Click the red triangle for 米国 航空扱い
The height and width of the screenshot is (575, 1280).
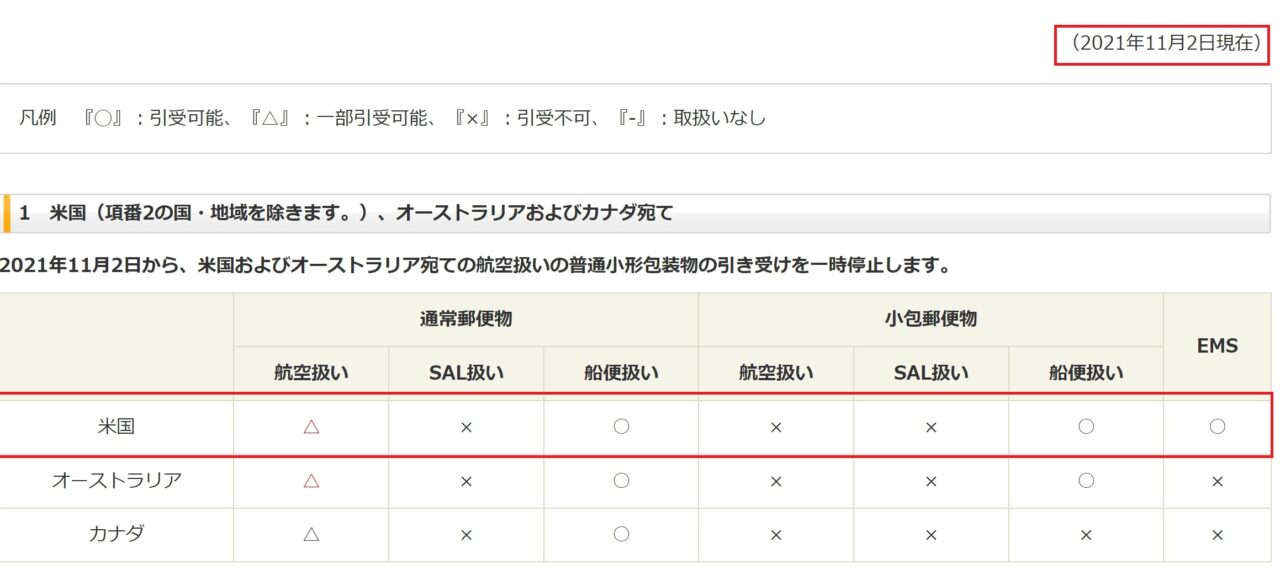click(311, 426)
